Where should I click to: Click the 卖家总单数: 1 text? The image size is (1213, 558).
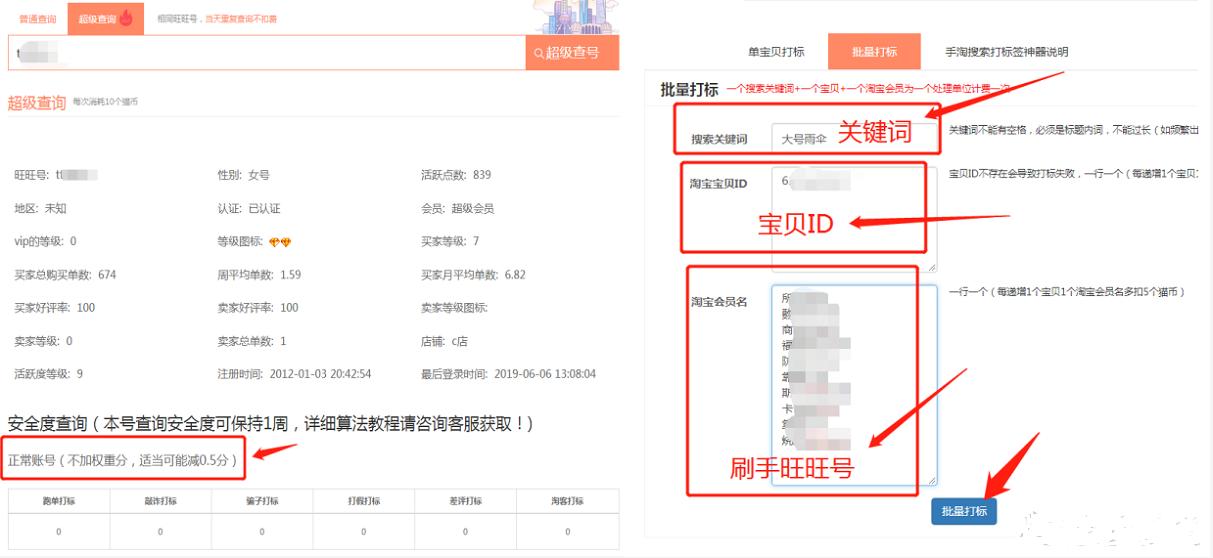tap(251, 341)
